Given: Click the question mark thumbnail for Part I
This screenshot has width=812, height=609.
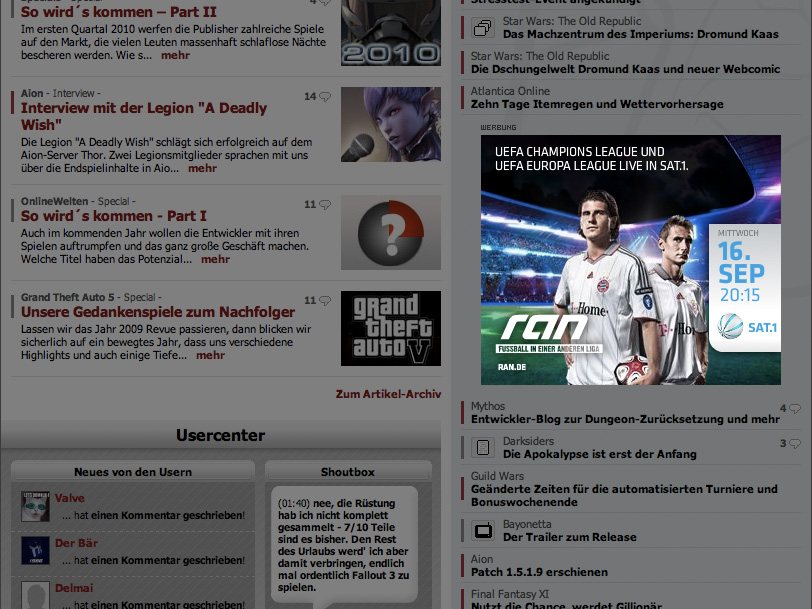Looking at the screenshot, I should pyautogui.click(x=391, y=233).
